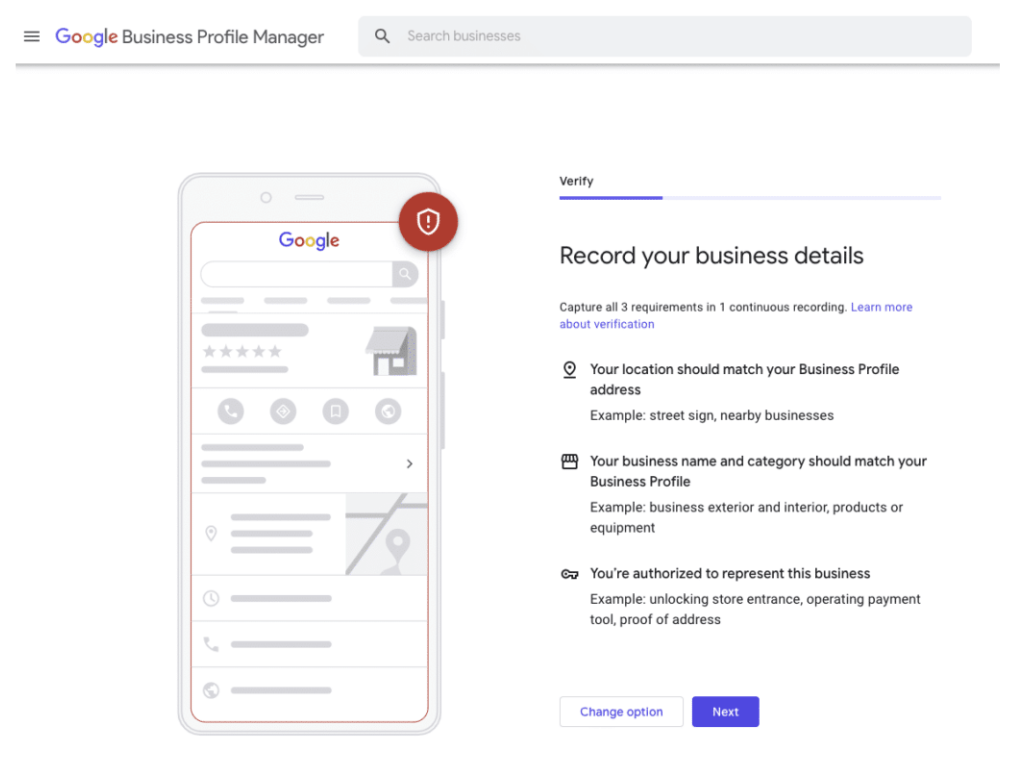Click the Google Business Profile Manager logo
Viewport: 1012px width, 784px height.
pos(189,37)
